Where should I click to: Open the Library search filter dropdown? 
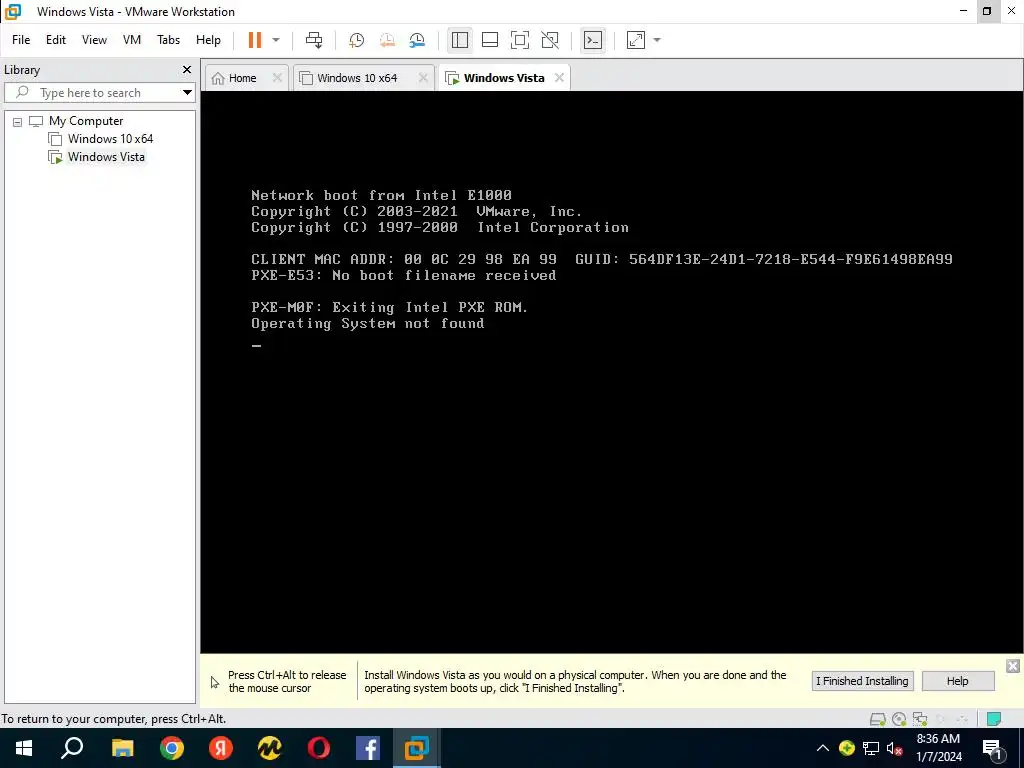point(187,93)
